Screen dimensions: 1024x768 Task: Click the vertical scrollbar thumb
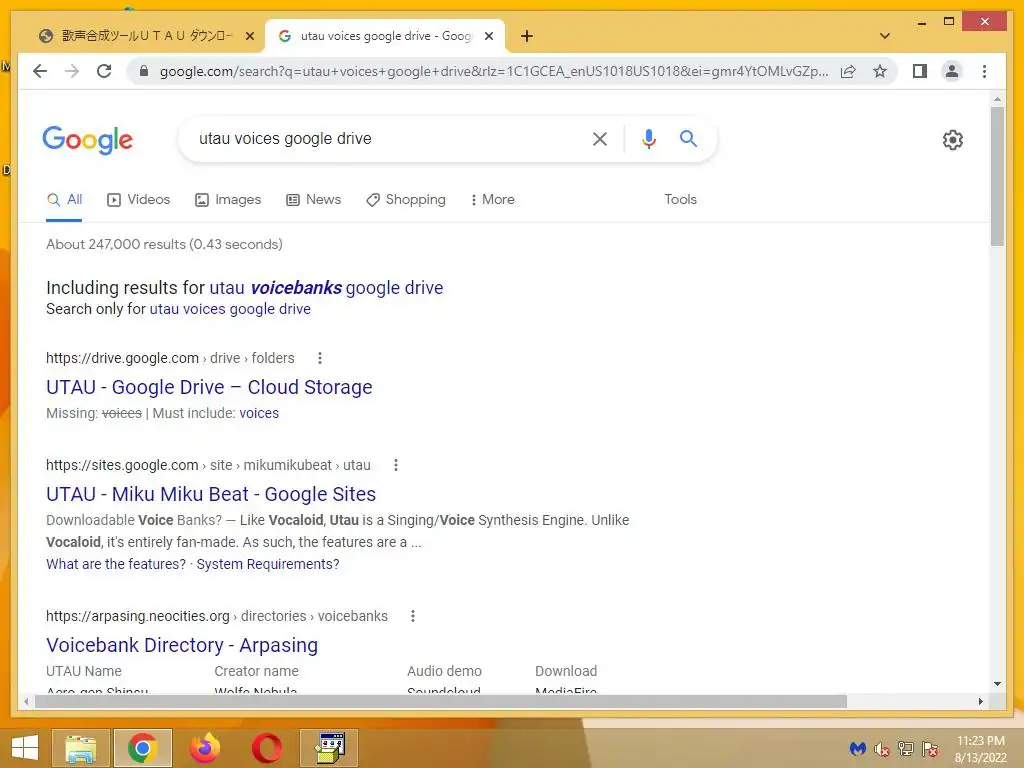[997, 176]
